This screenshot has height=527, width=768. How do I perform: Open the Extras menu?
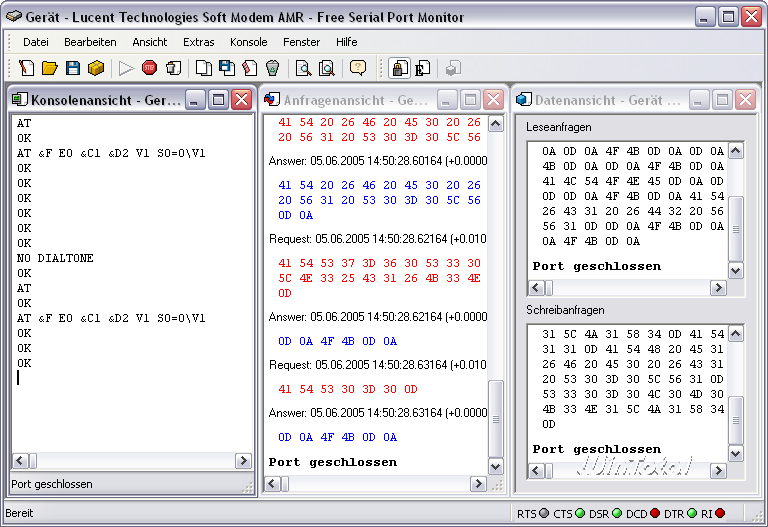pyautogui.click(x=198, y=42)
